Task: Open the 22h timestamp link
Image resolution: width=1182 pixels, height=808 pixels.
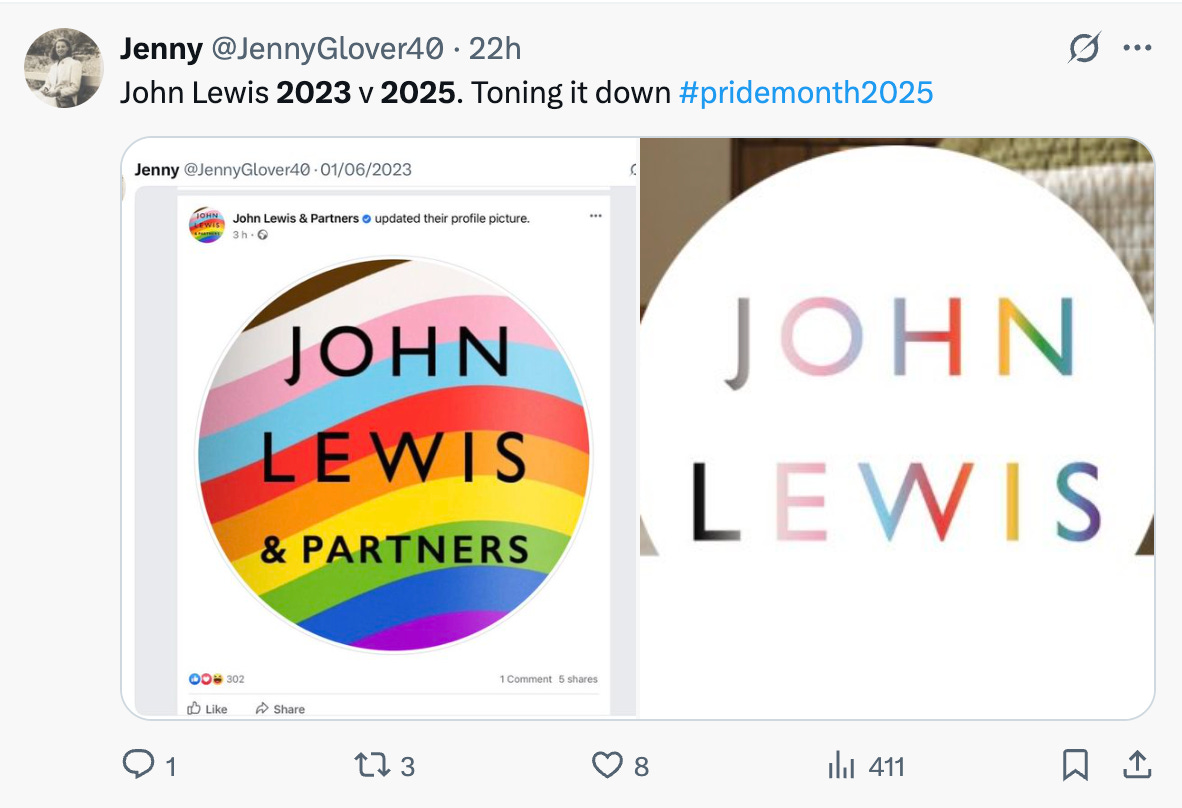Action: click(495, 49)
